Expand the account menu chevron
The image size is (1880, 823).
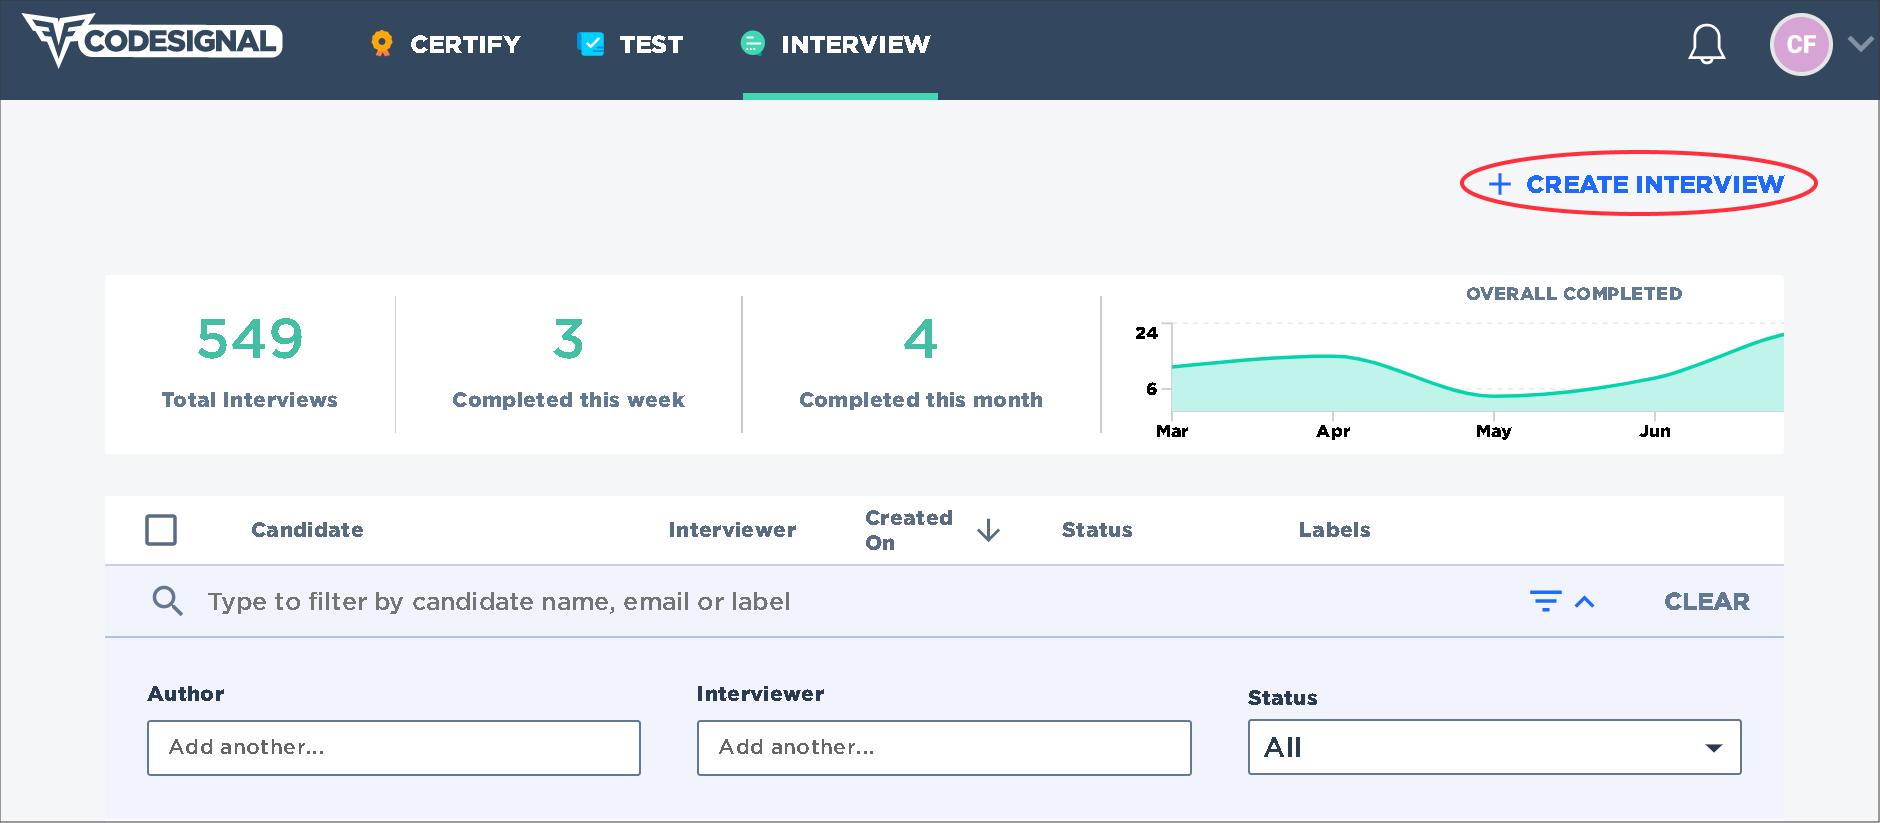tap(1860, 44)
